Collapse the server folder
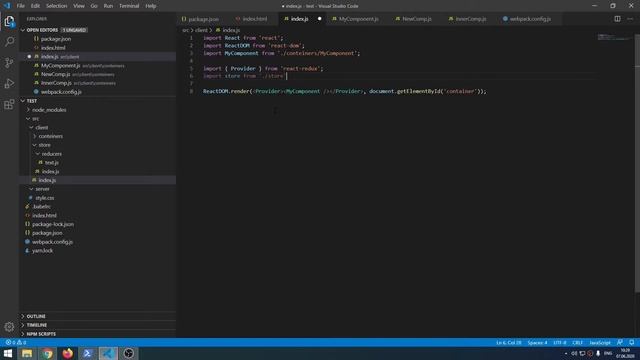The height and width of the screenshot is (360, 640). [42, 189]
